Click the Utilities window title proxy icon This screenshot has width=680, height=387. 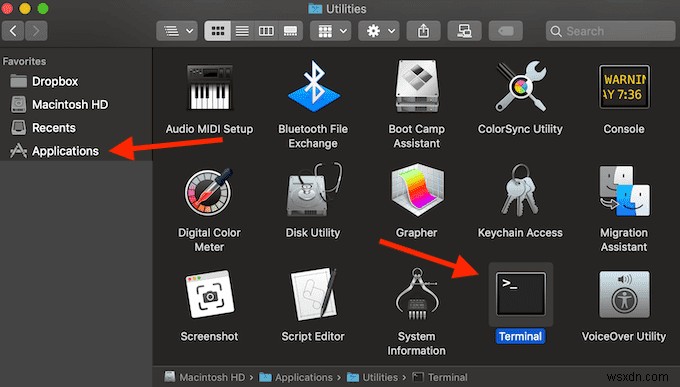pos(315,9)
